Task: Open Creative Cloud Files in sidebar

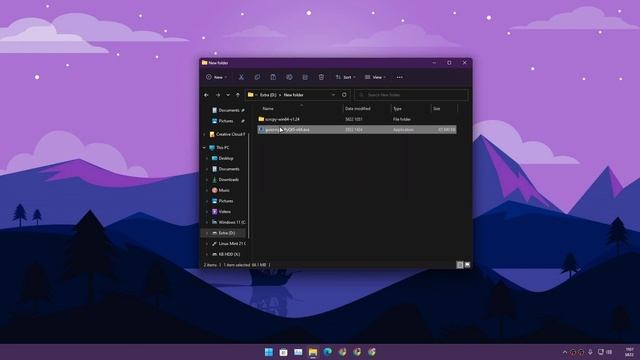Action: (227, 134)
